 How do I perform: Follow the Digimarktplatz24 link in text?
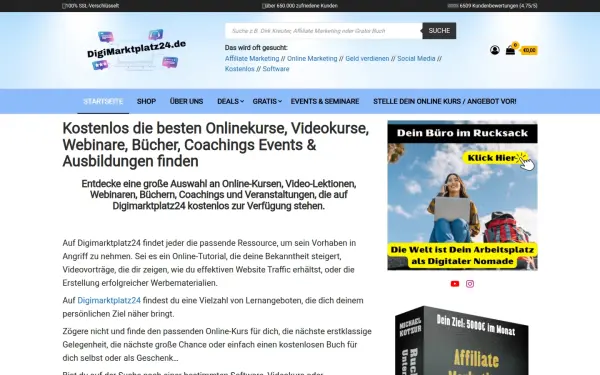[x=109, y=300]
